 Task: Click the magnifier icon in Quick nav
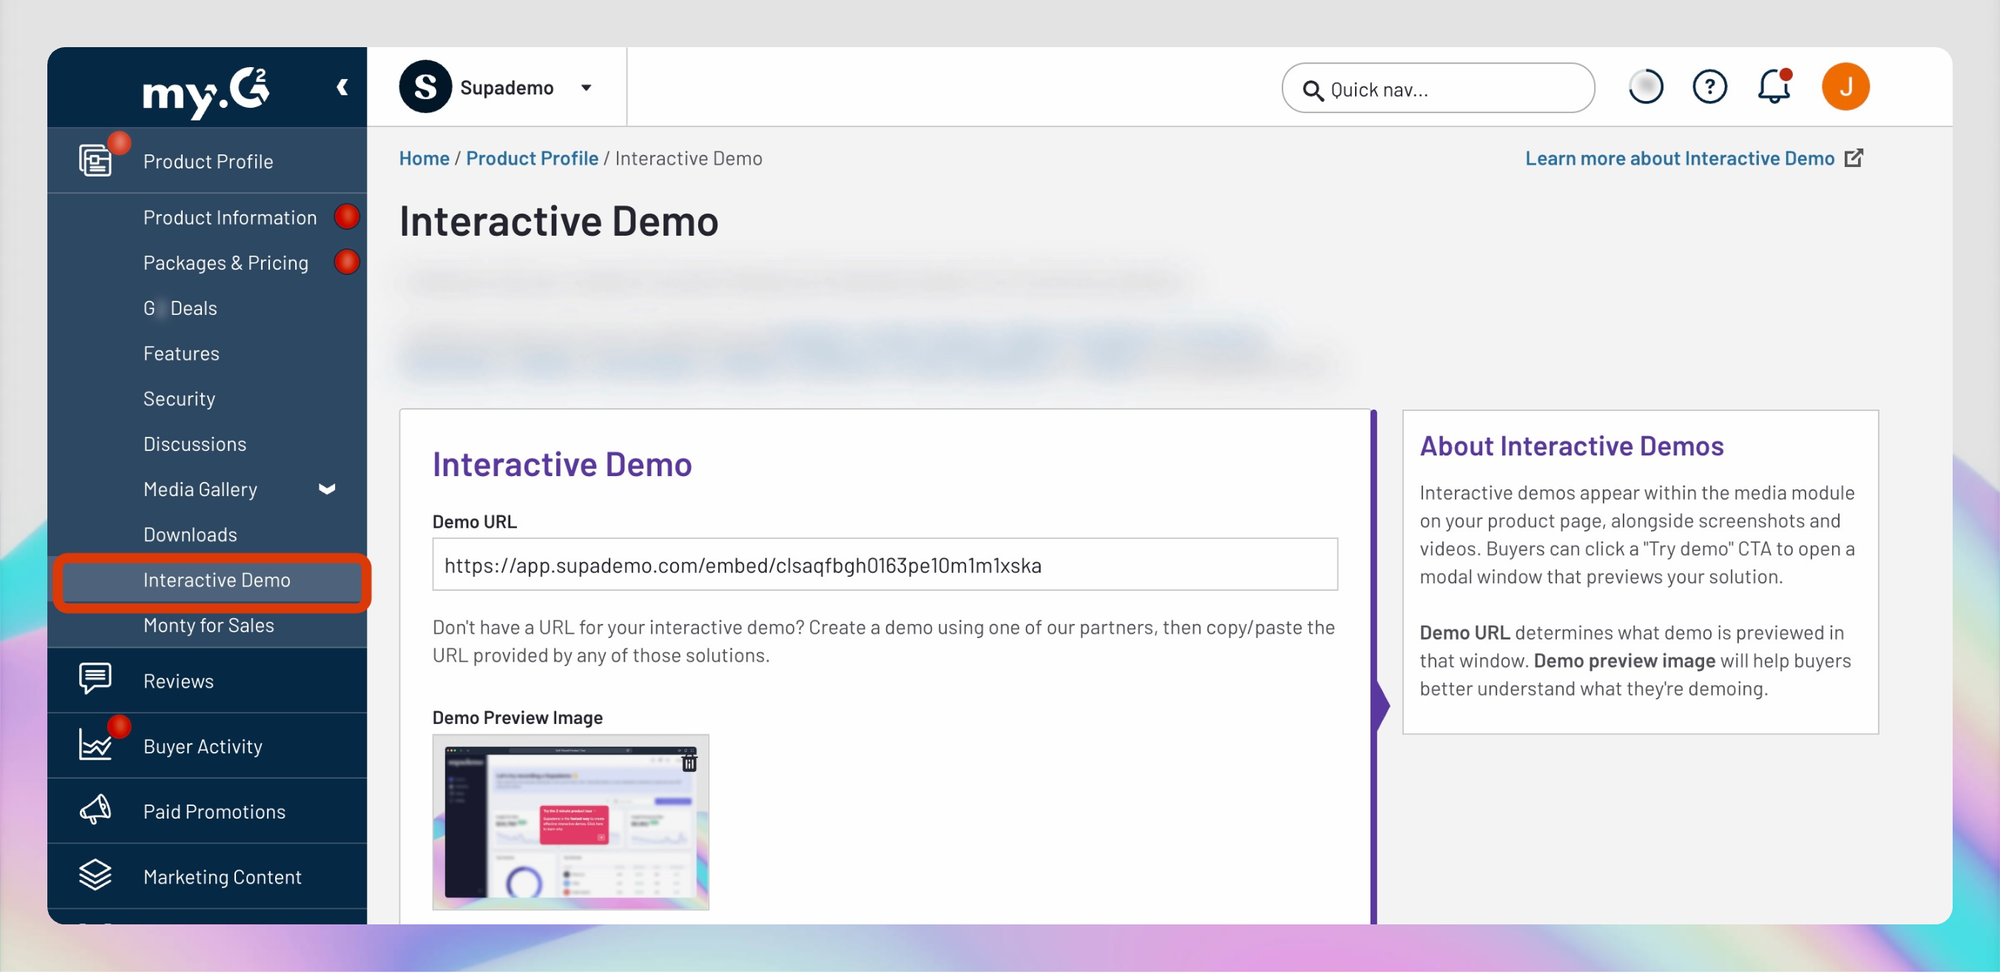click(x=1312, y=90)
